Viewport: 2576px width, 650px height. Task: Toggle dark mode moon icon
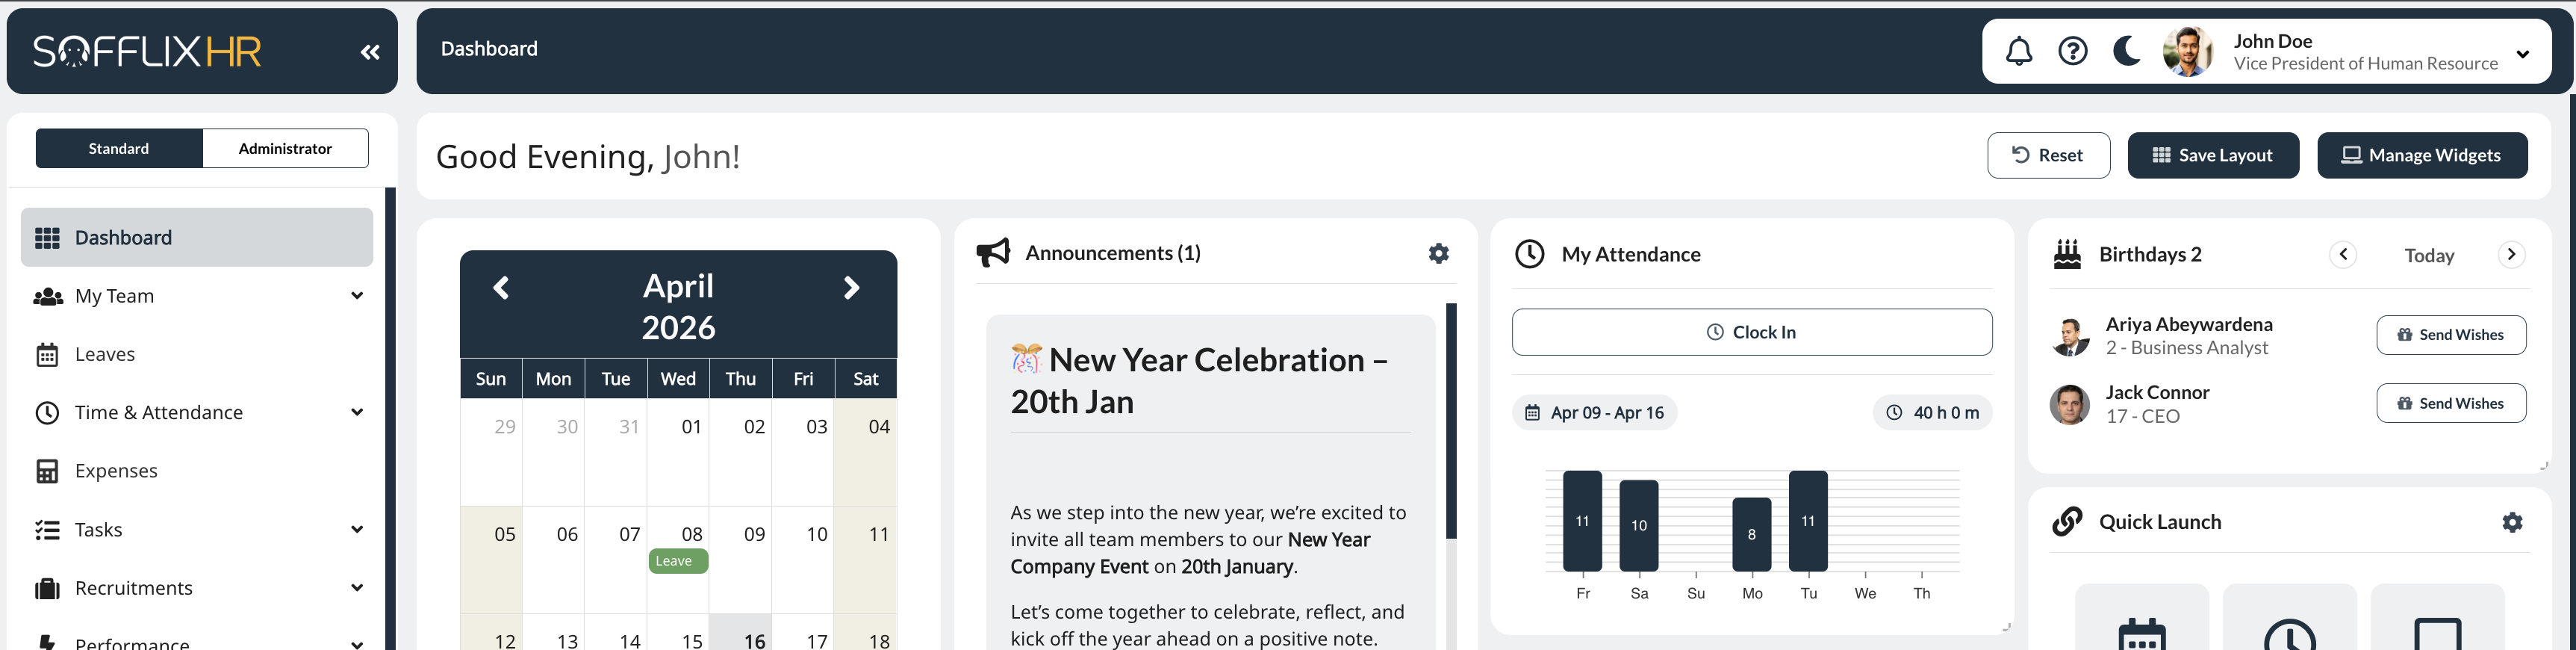(x=2126, y=51)
